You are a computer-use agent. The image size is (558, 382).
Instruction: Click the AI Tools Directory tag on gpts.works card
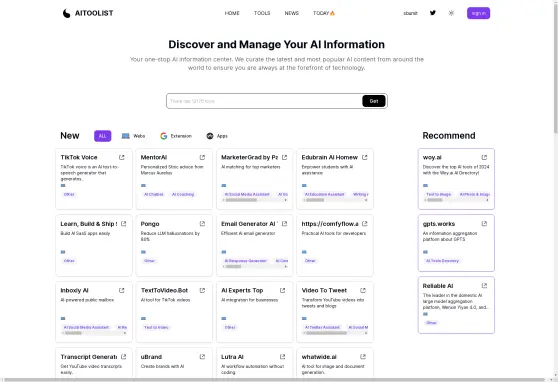pos(442,261)
